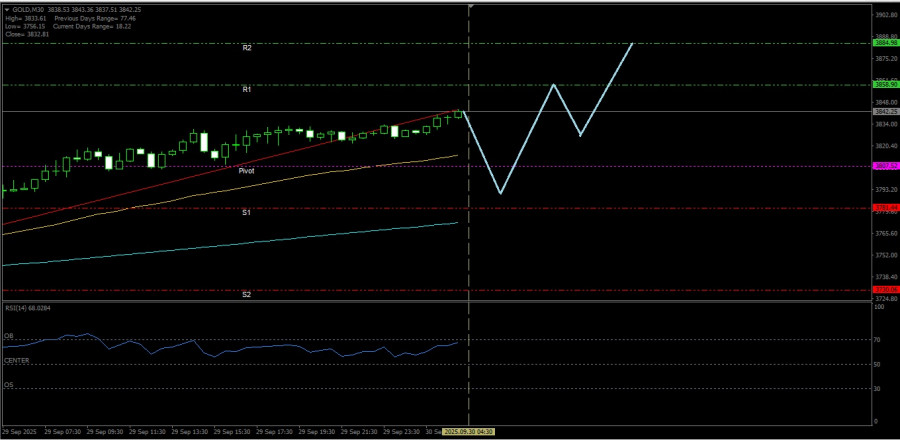Click the red S1 price tag on axis
900x440 pixels.
click(x=884, y=208)
